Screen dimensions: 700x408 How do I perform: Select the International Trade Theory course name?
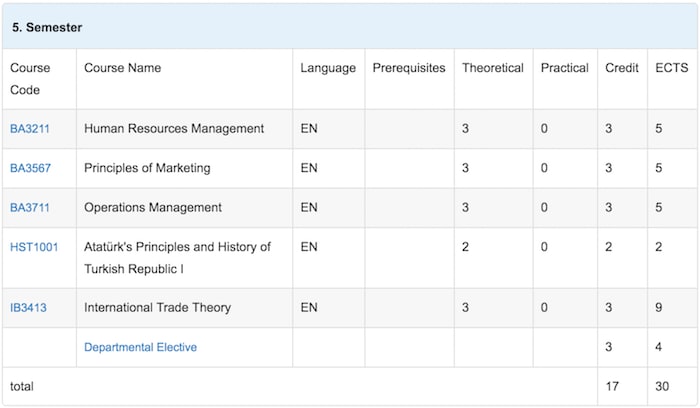(157, 308)
